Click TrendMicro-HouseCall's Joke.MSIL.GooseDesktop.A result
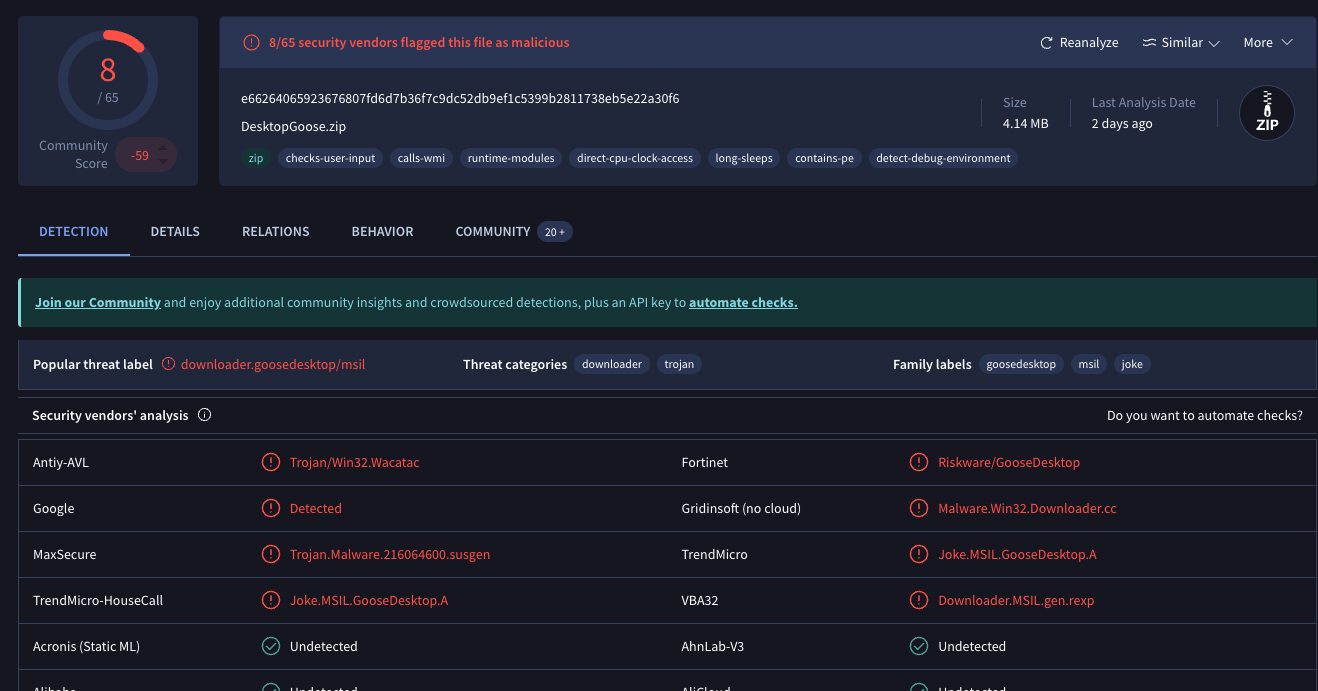Image resolution: width=1318 pixels, height=691 pixels. coord(369,600)
